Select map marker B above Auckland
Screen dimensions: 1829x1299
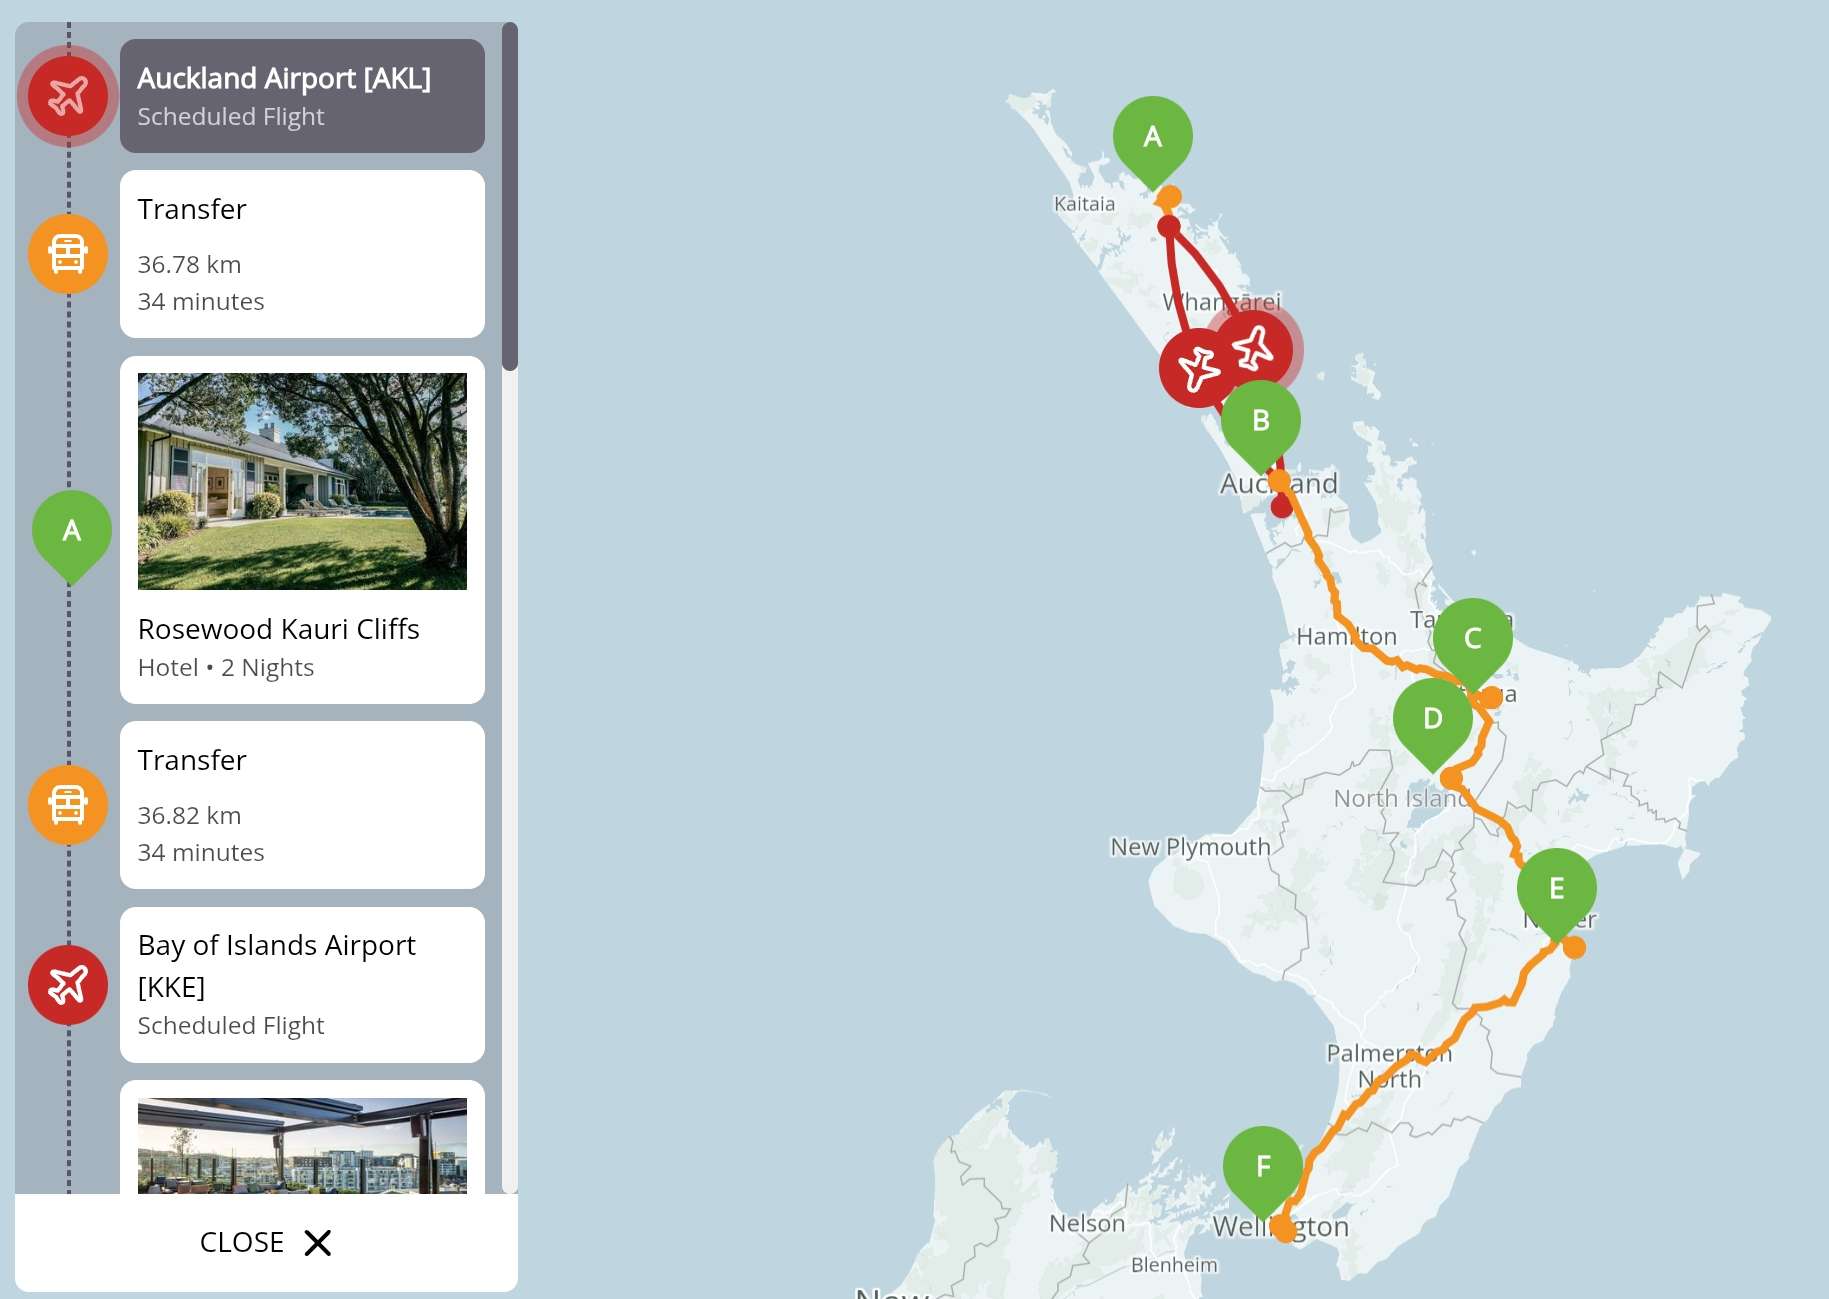pos(1260,422)
